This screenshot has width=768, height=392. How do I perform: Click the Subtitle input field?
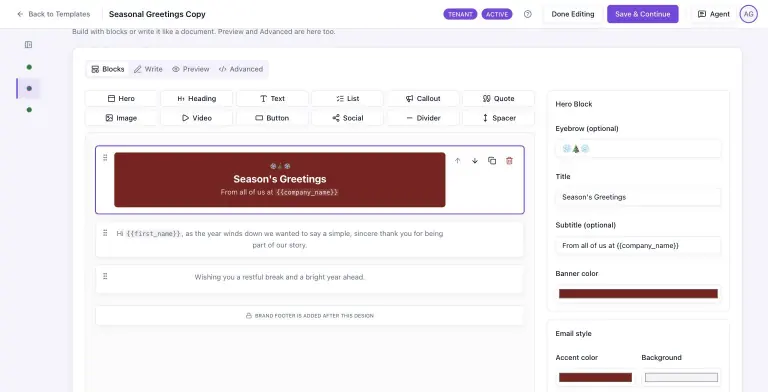pyautogui.click(x=638, y=245)
